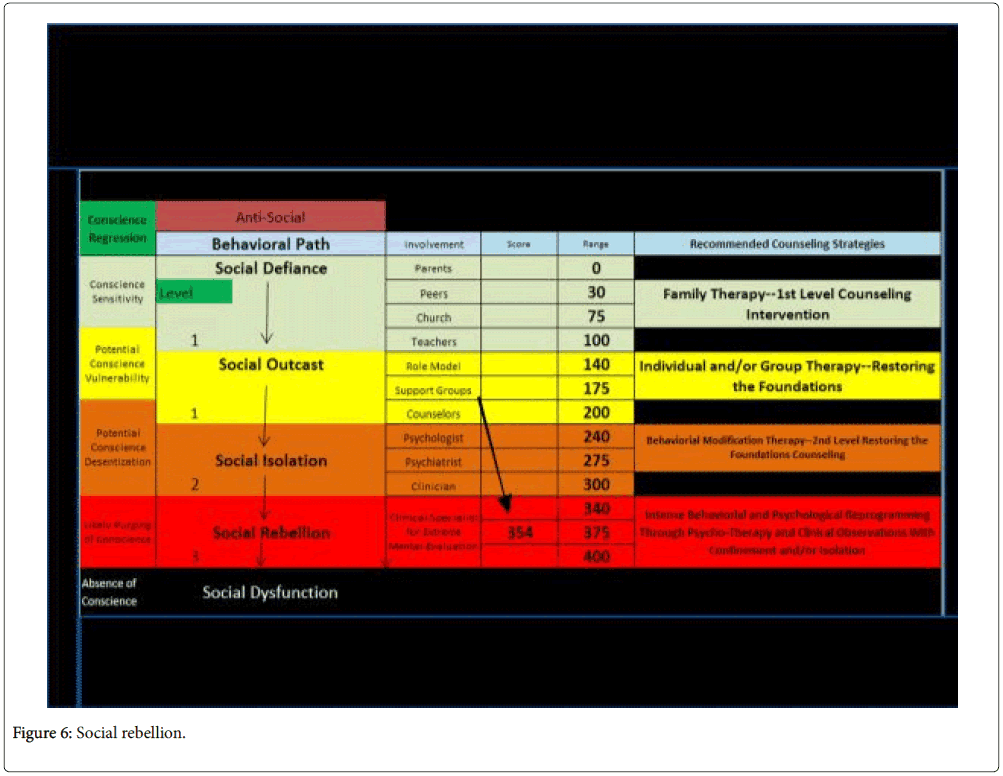This screenshot has width=1003, height=776.
Task: Click the range value 300
Action: pyautogui.click(x=596, y=485)
